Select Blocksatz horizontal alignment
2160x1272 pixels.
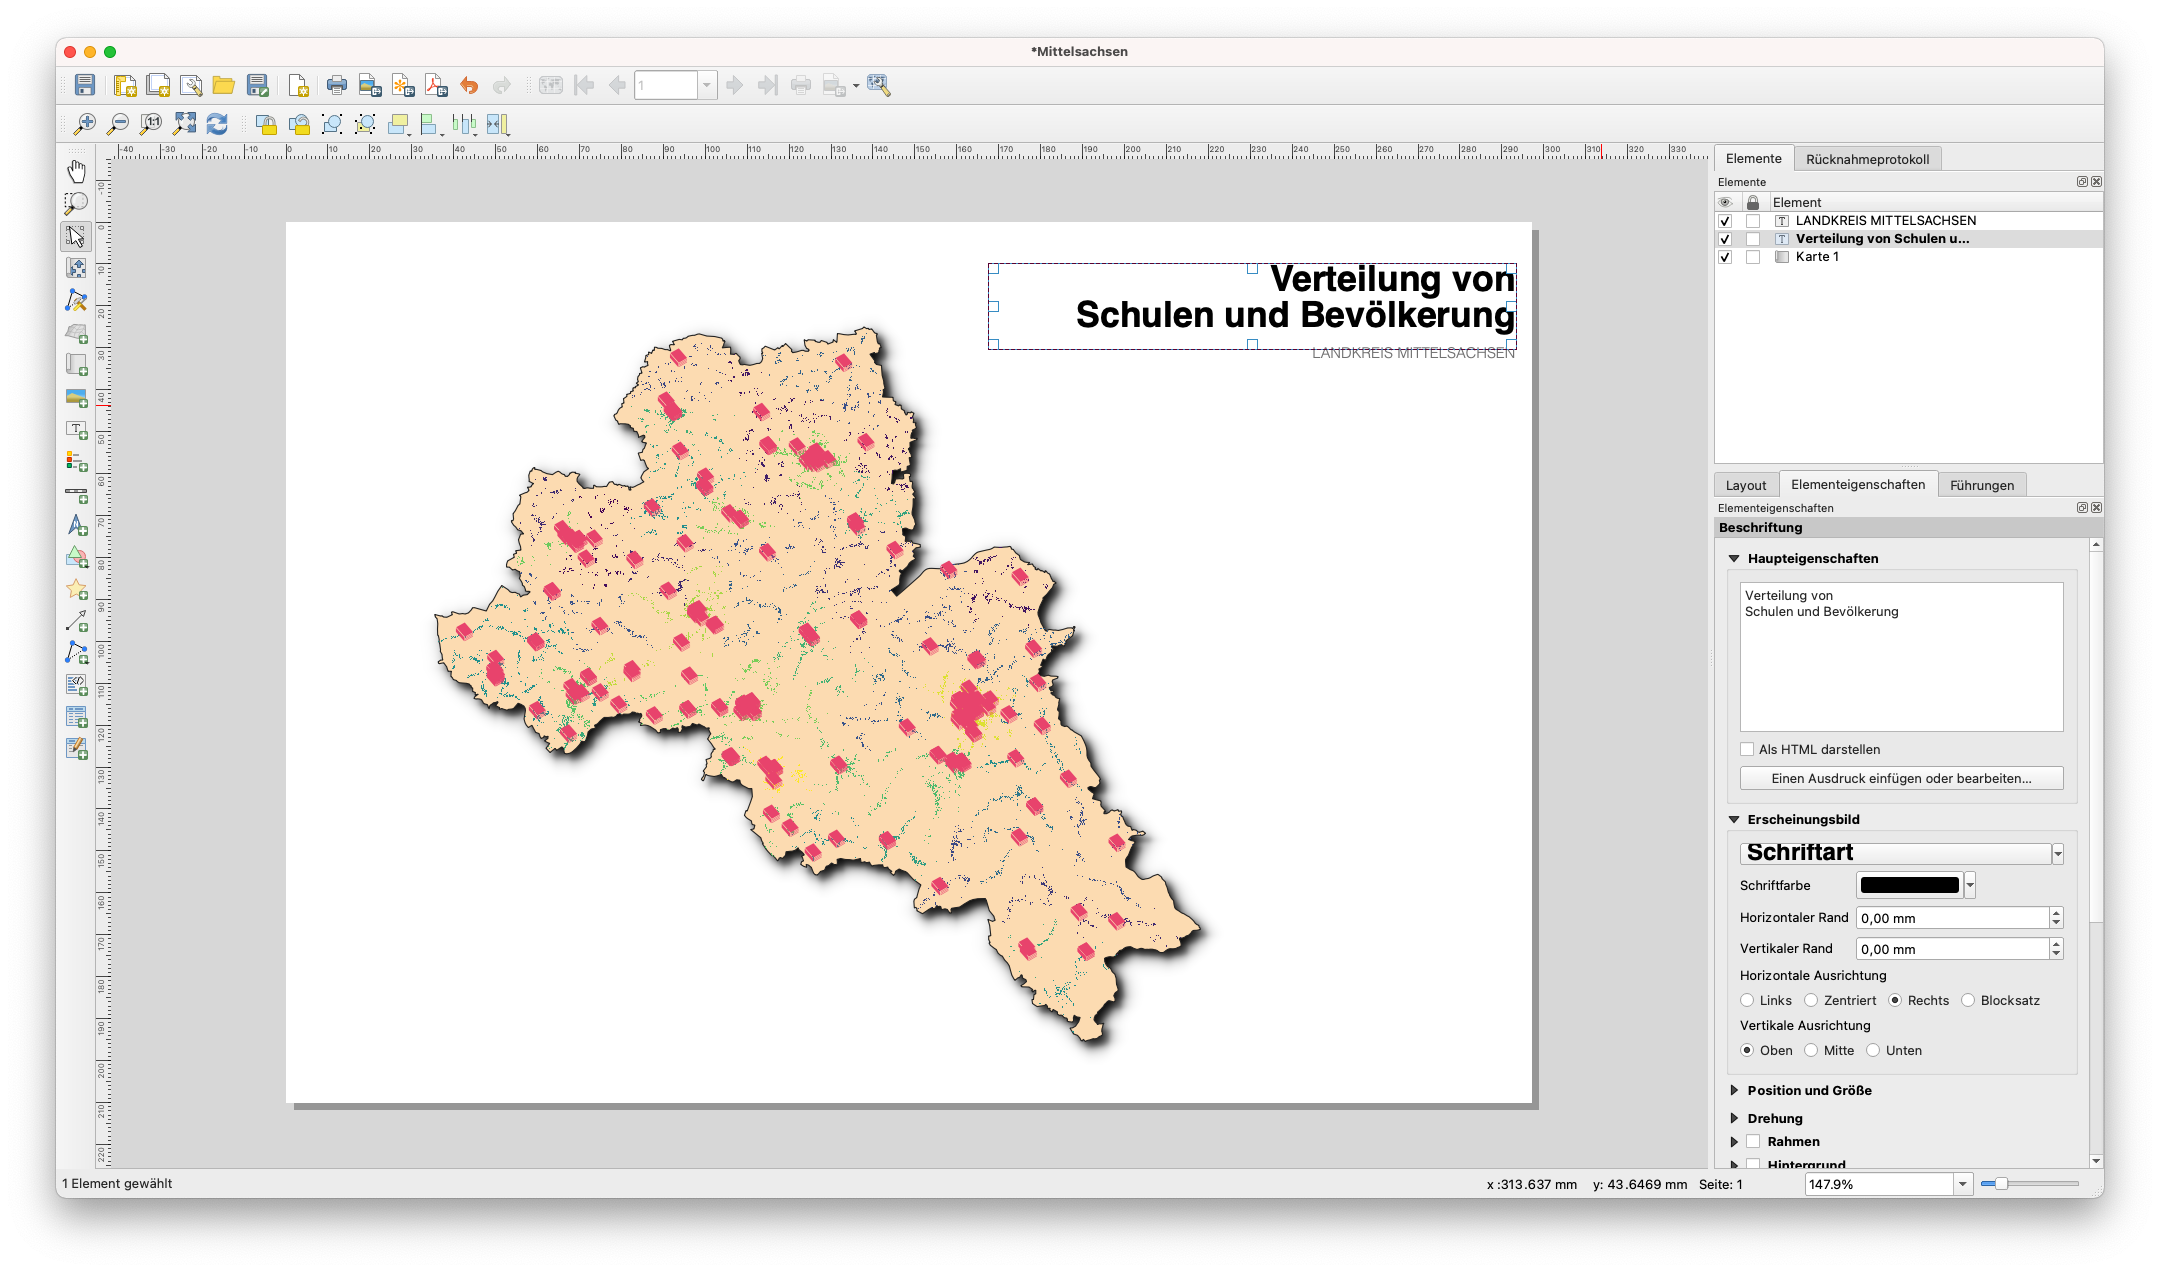click(1968, 1000)
